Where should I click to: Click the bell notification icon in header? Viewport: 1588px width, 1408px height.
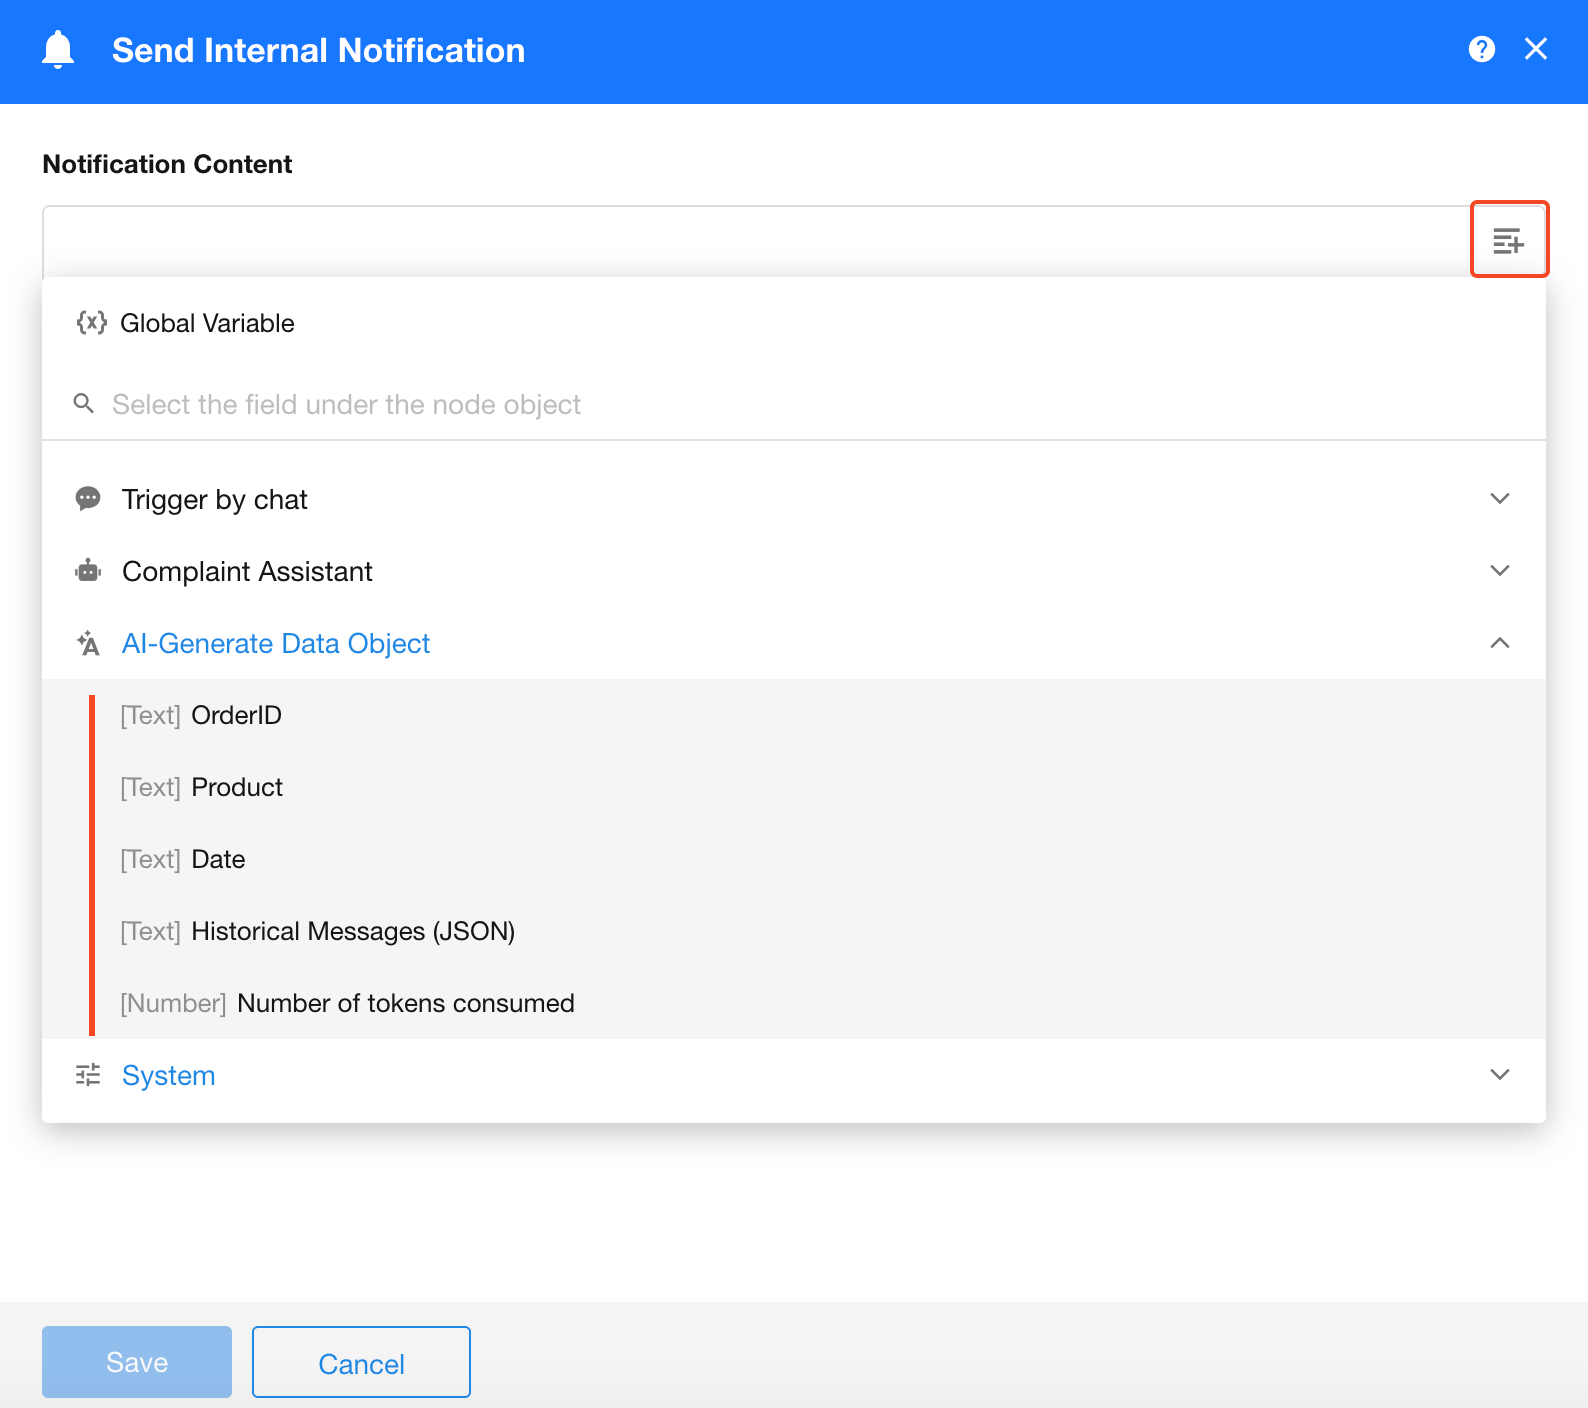pyautogui.click(x=58, y=50)
